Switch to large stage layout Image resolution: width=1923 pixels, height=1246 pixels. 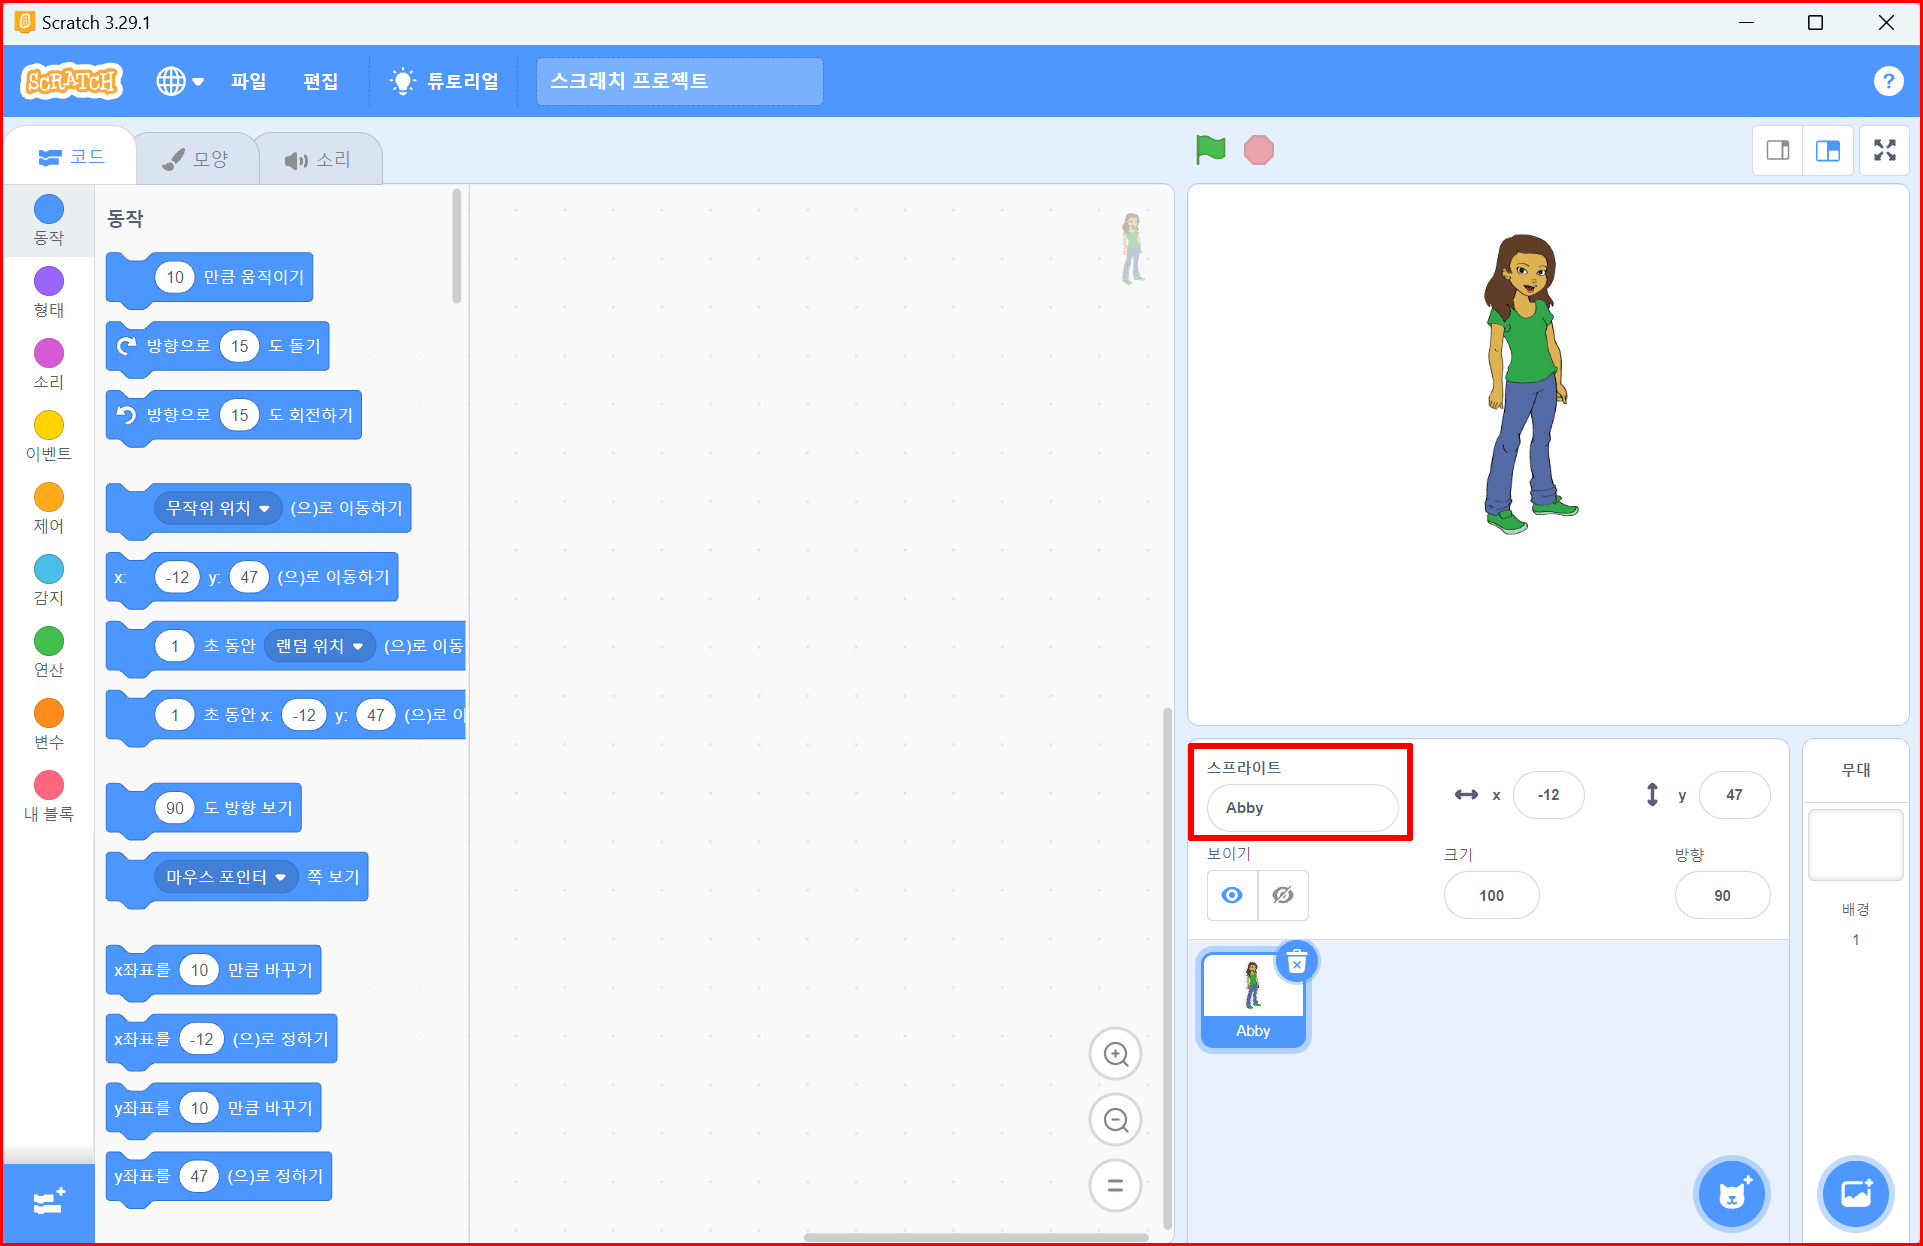pyautogui.click(x=1828, y=151)
